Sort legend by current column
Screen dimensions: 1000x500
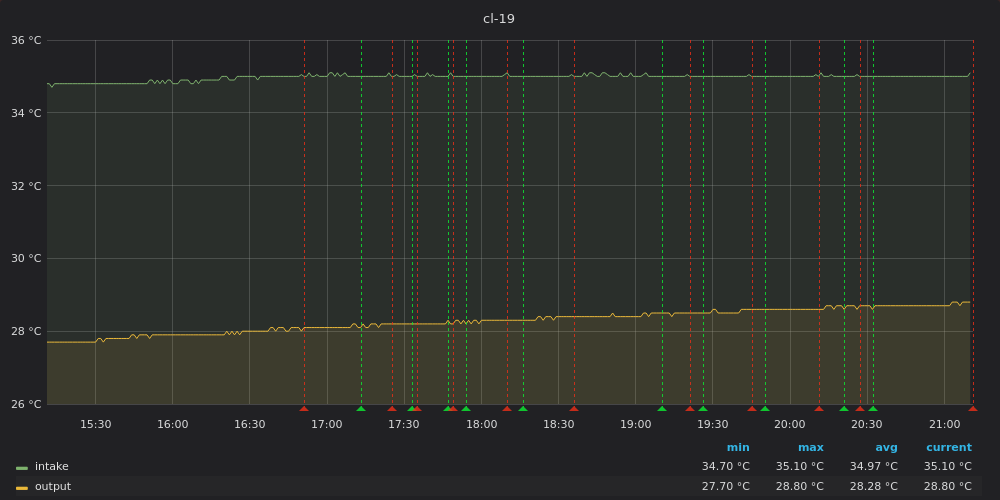(948, 448)
